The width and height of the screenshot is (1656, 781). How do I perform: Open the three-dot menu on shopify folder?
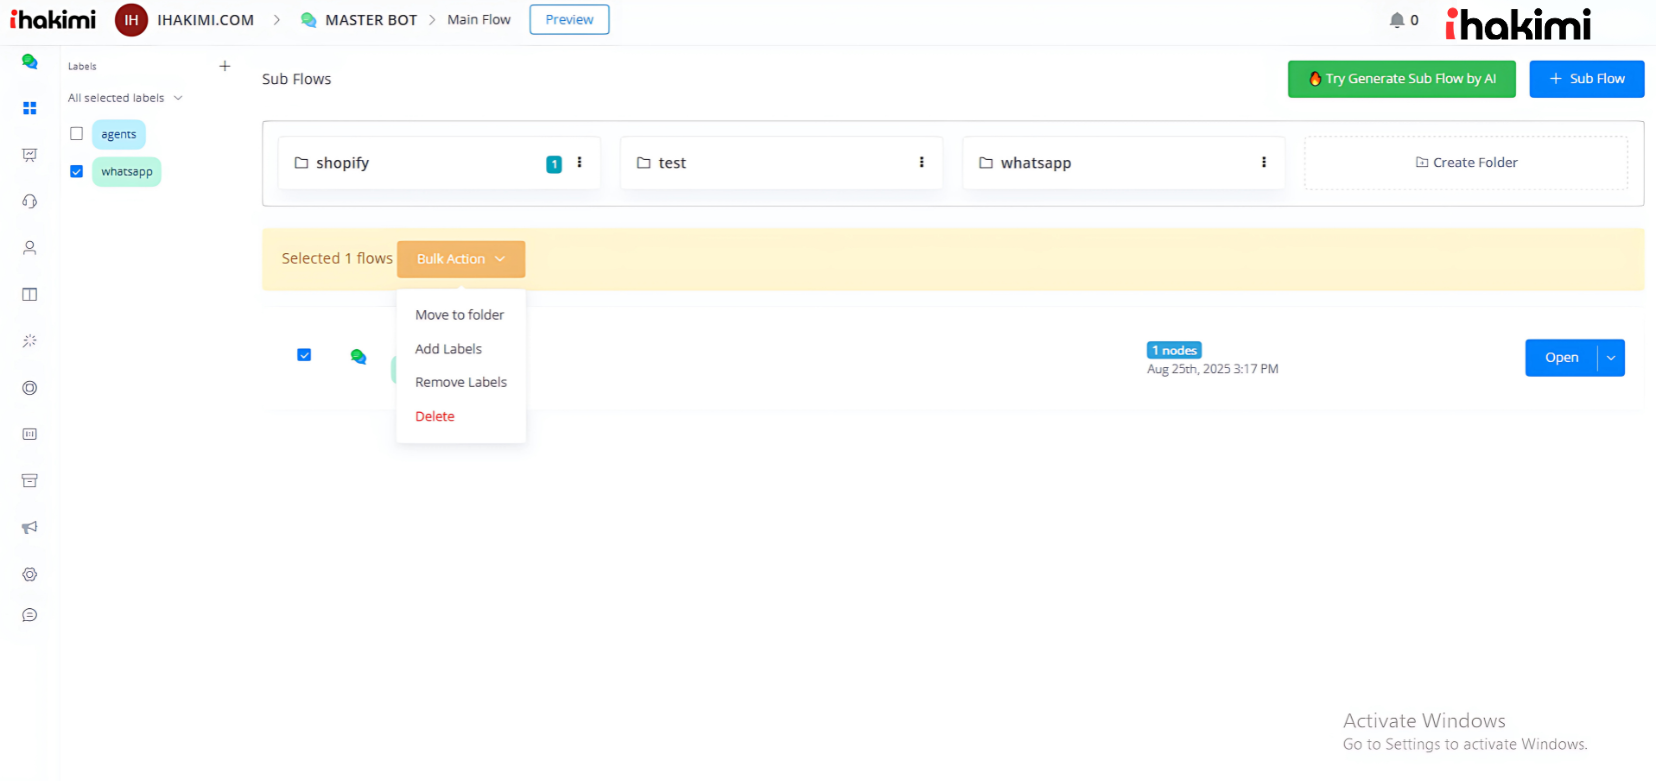click(x=579, y=162)
